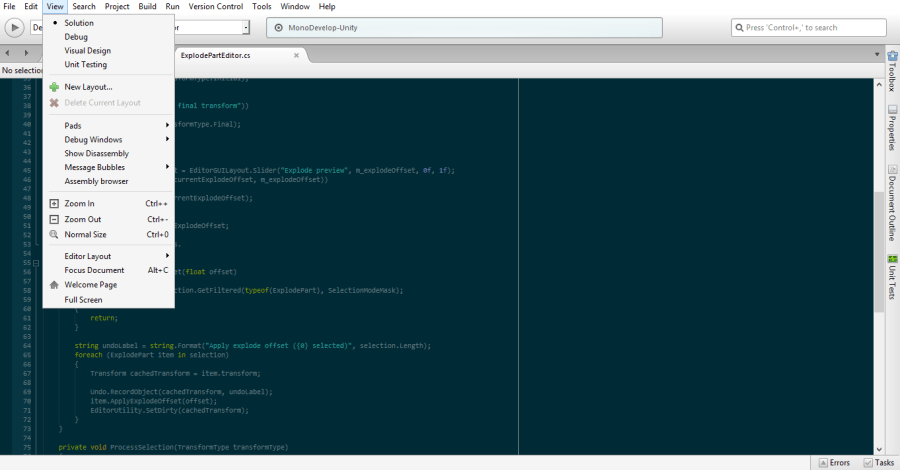Open the Tasks pad in status bar
Screen dimensions: 900x470
pyautogui.click(x=878, y=463)
